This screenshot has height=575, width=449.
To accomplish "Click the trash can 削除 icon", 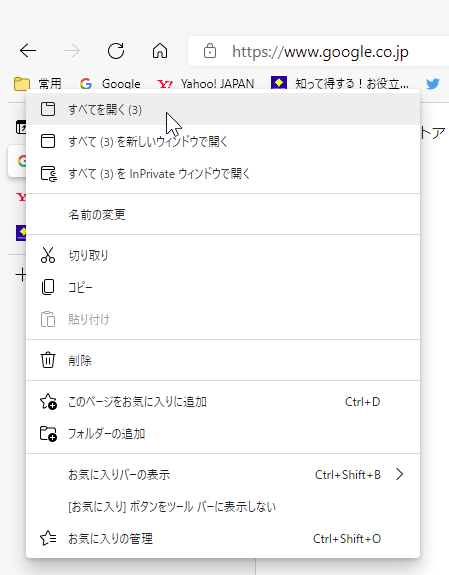I will tap(48, 360).
